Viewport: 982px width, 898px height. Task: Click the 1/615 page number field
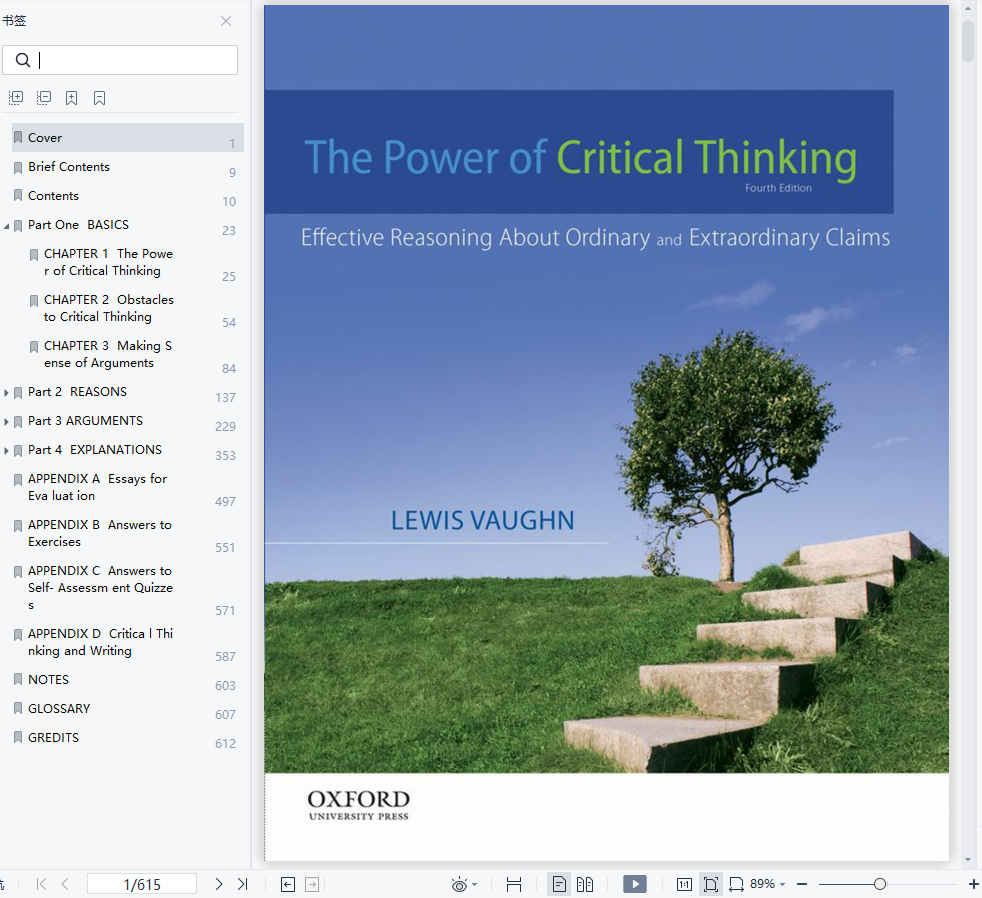(142, 884)
